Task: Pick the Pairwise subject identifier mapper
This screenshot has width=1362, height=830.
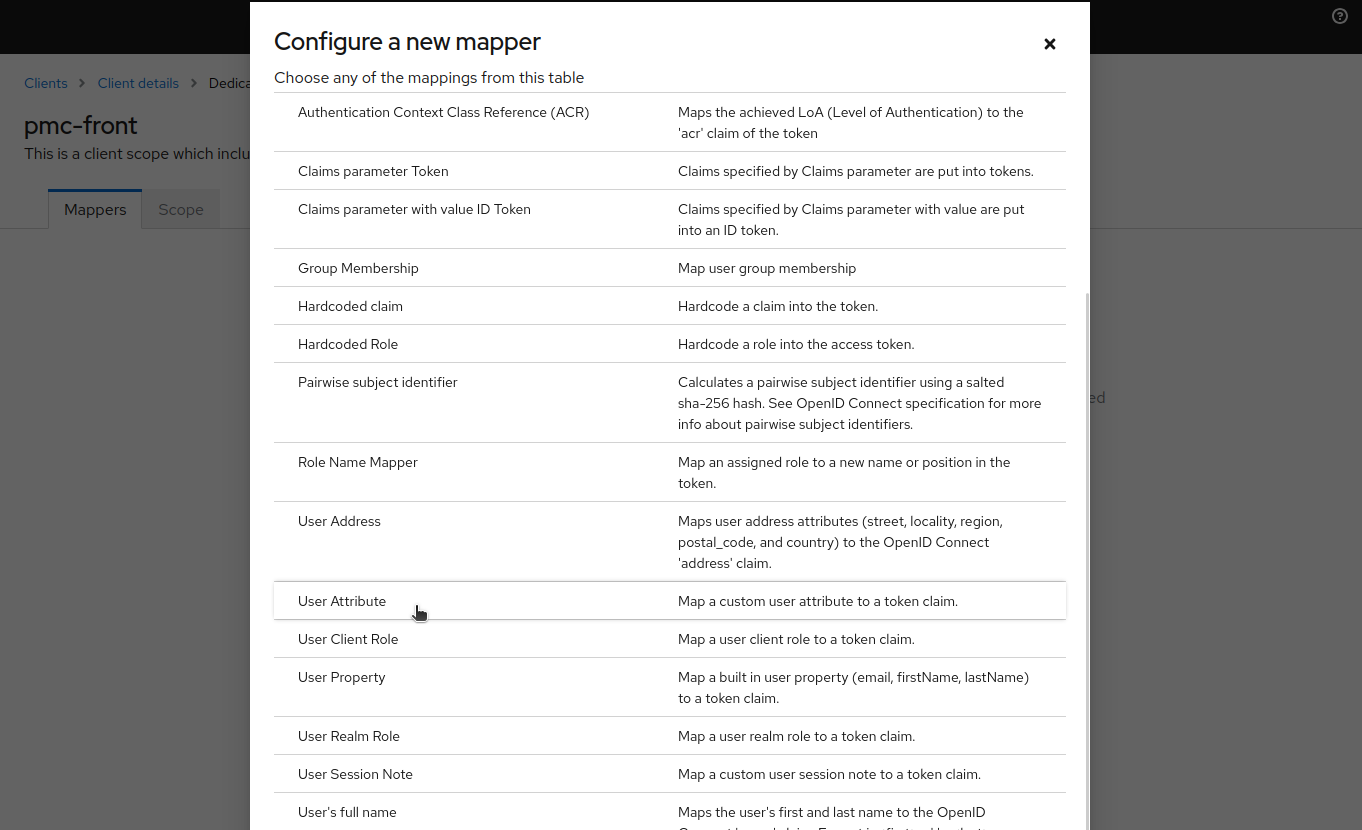Action: pos(377,382)
